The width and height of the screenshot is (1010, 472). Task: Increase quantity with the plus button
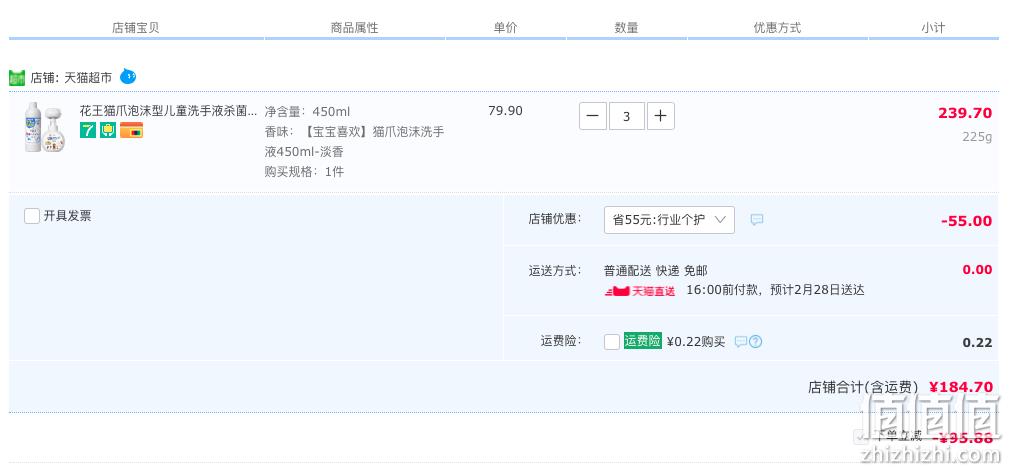coord(660,117)
